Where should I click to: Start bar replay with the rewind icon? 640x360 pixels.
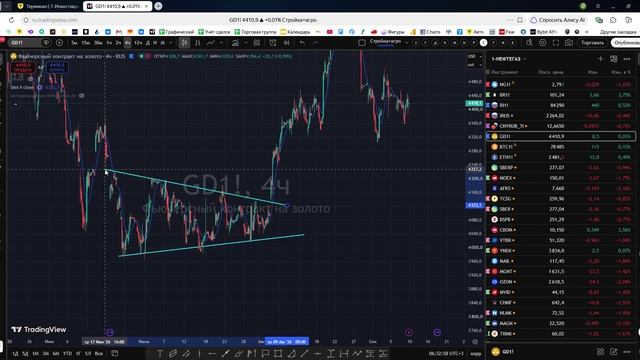pos(287,43)
